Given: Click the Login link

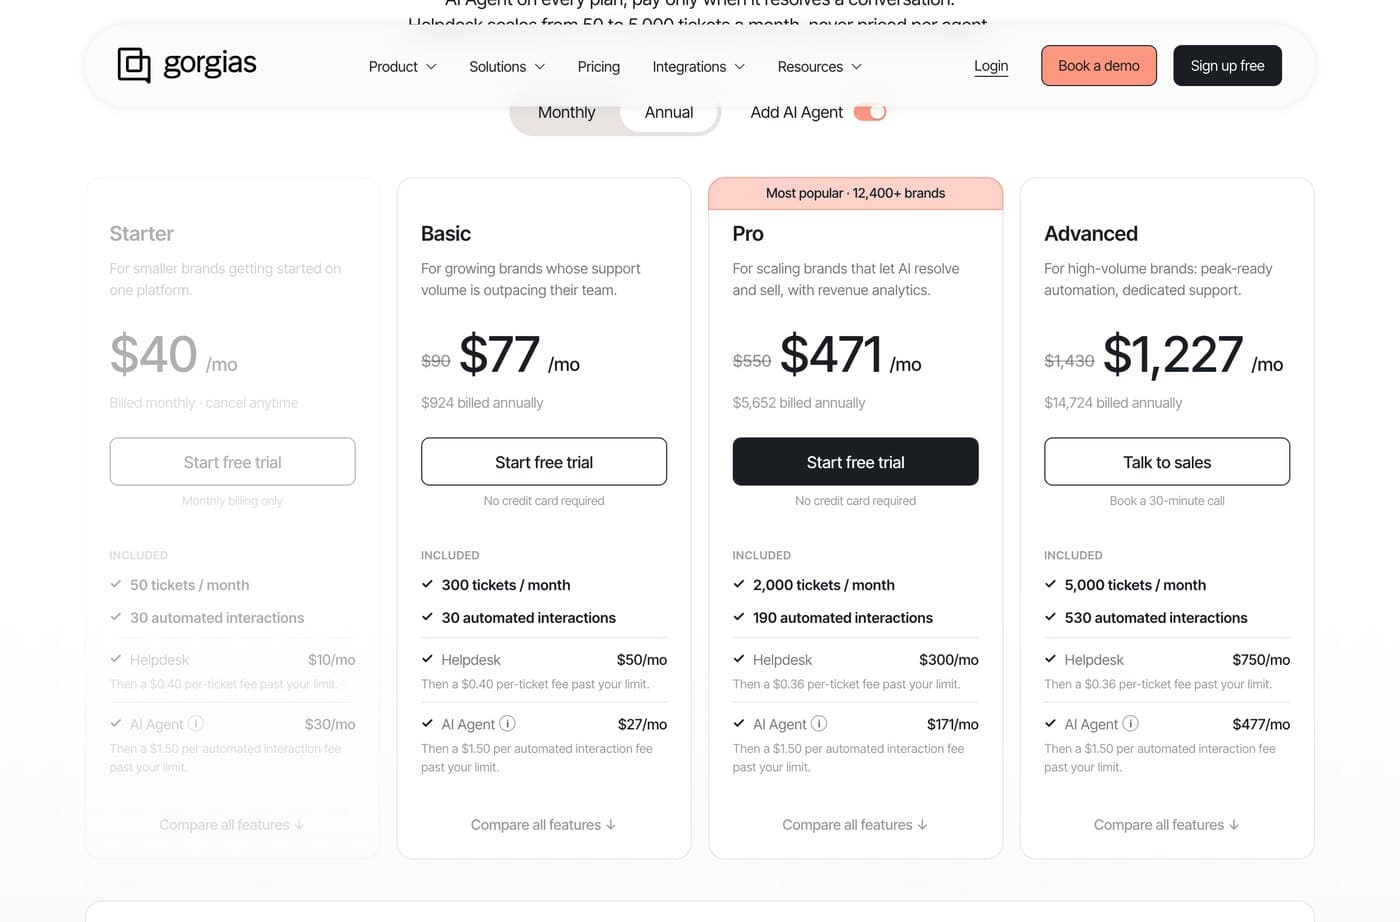Looking at the screenshot, I should coord(991,66).
